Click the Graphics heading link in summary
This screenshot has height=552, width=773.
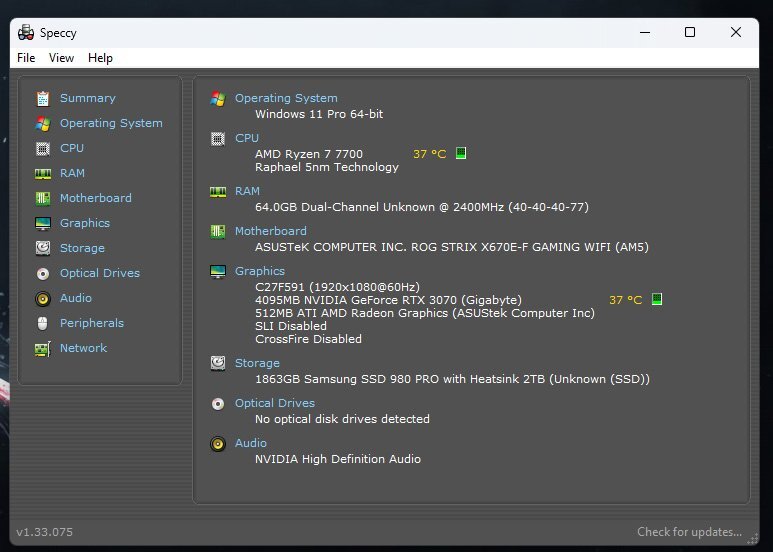(260, 271)
